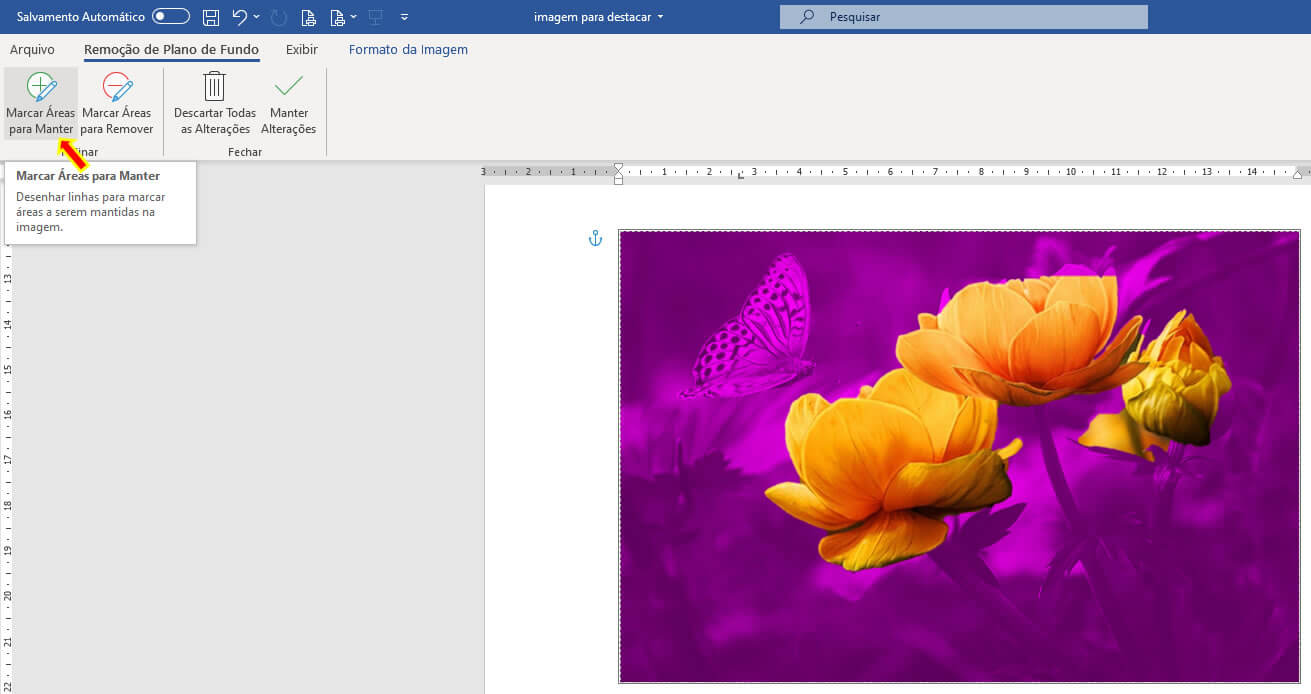Select the Remoção de Plano de Fundo tab
Image resolution: width=1311 pixels, height=694 pixels.
click(171, 49)
